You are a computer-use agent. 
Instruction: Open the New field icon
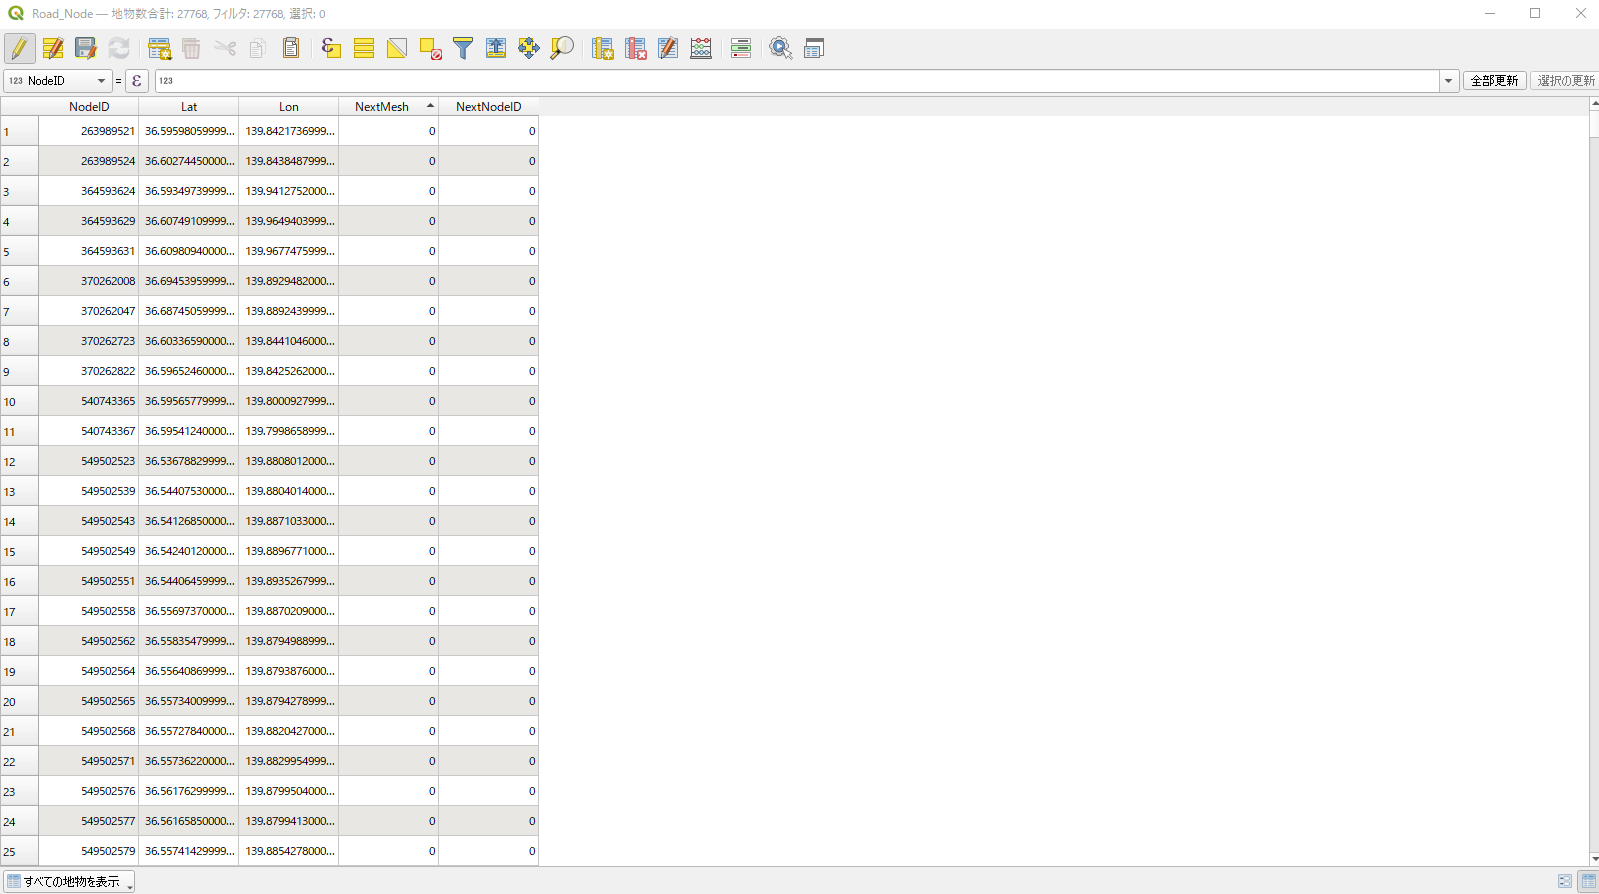click(x=602, y=48)
